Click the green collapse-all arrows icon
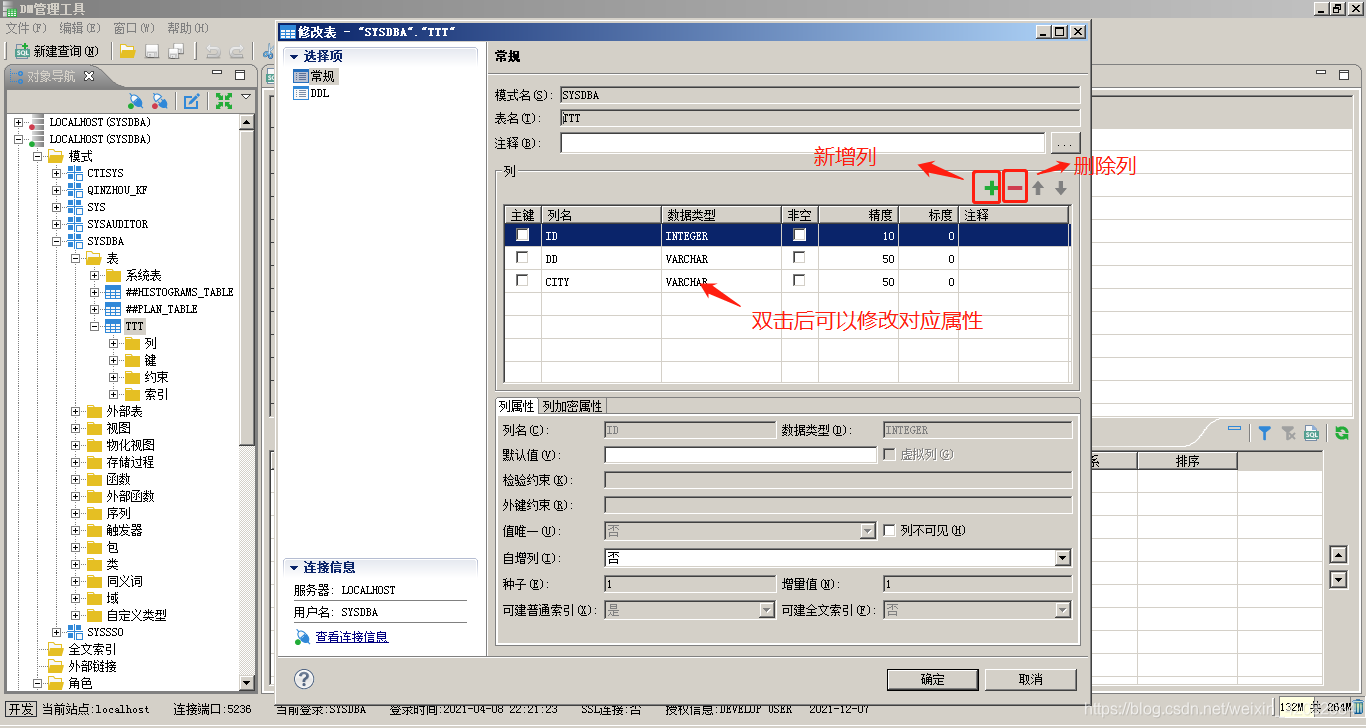The image size is (1366, 728). (224, 101)
